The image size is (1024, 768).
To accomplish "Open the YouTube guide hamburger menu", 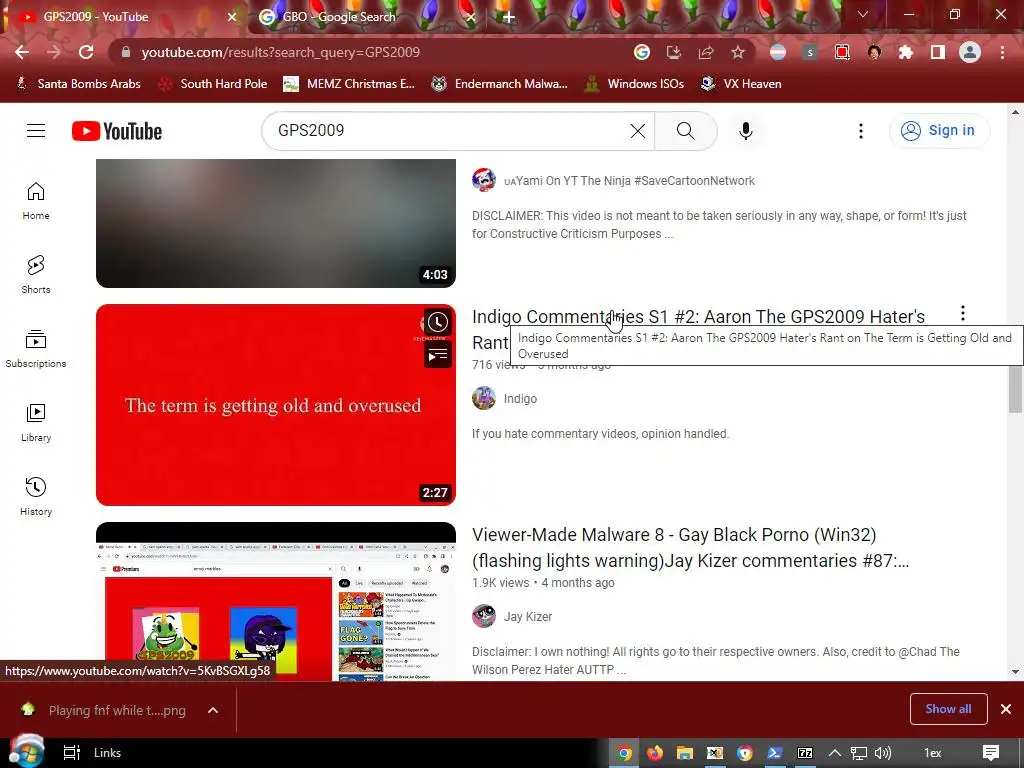I will tap(36, 131).
